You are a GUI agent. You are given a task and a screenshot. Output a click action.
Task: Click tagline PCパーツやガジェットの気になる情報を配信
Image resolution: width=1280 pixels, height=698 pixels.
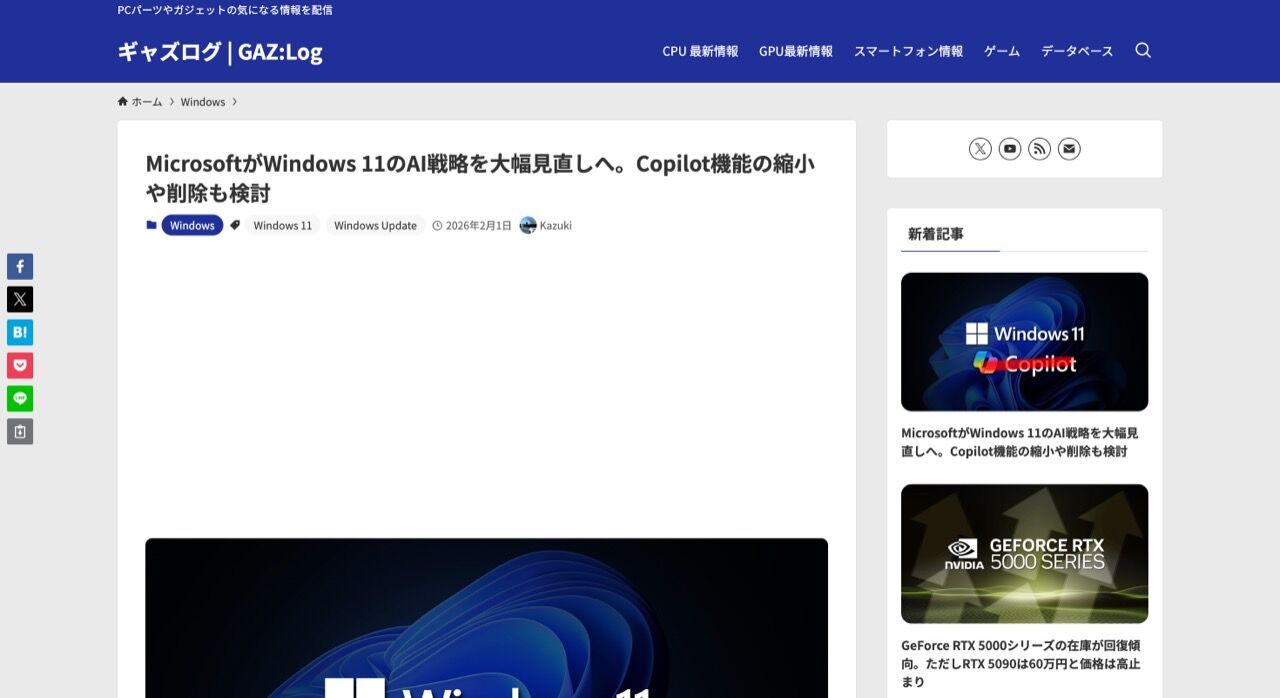tap(225, 10)
